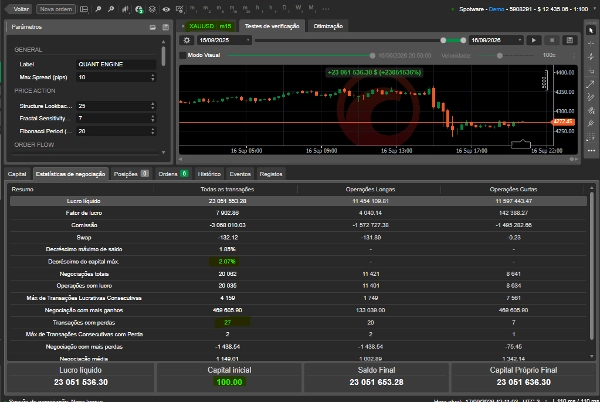Viewport: 600px width, 402px height.
Task: Click the first magnifier zoom icon
Action: 98,9
